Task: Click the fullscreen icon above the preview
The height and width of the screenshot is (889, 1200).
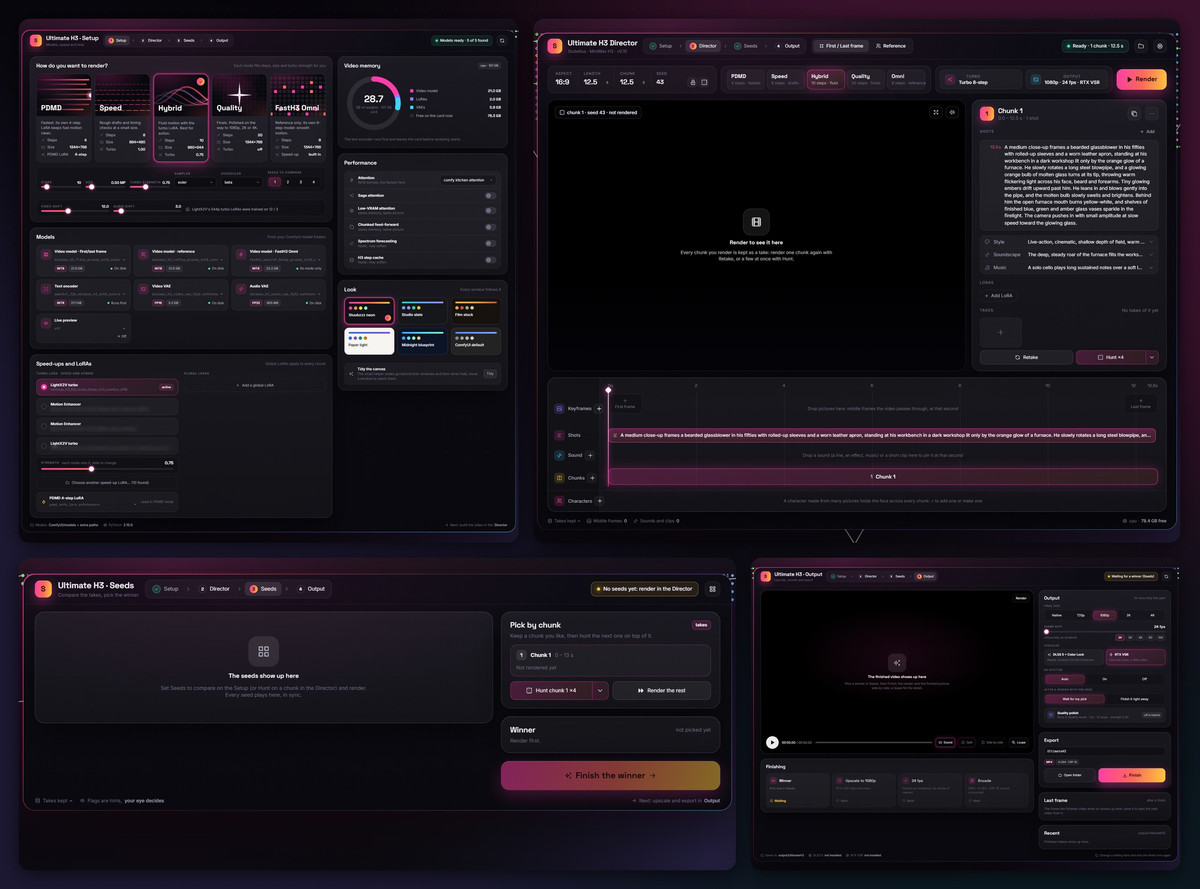Action: coord(936,112)
